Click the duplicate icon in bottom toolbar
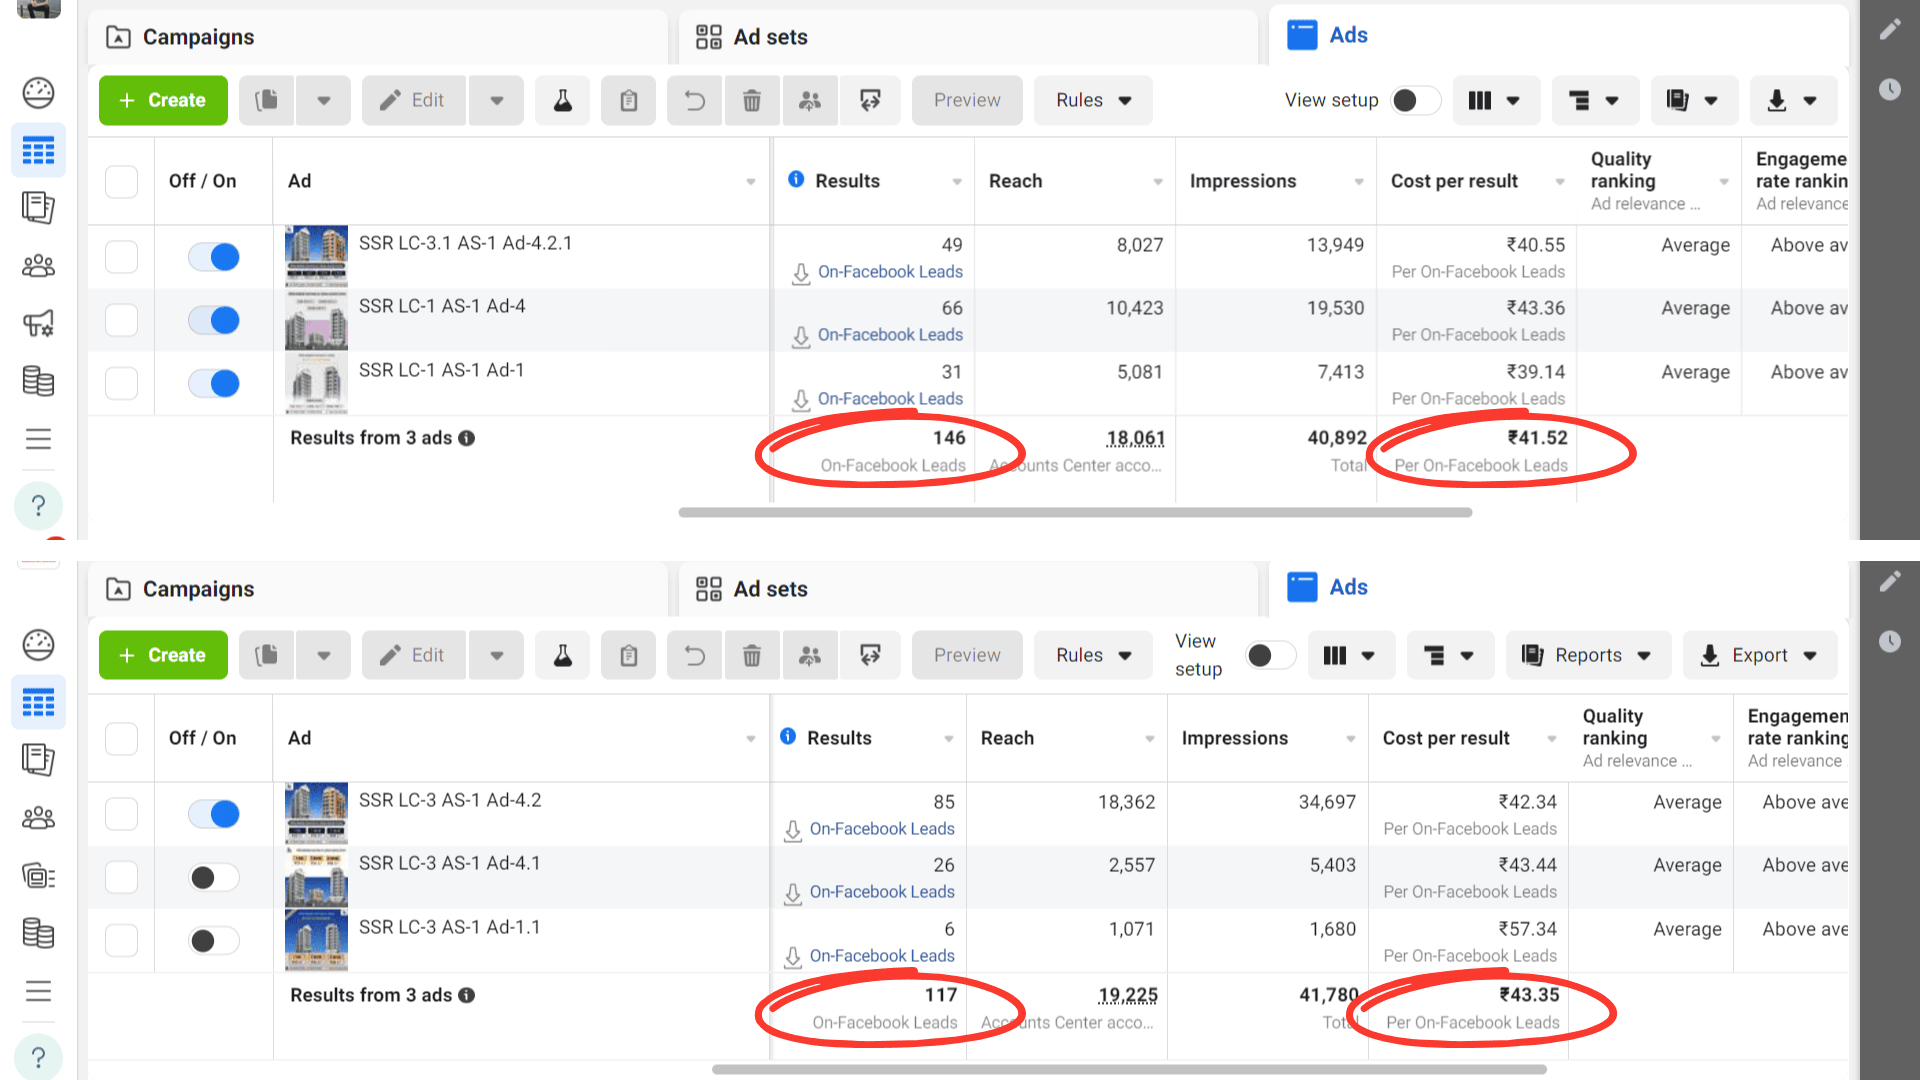Screen dimensions: 1920x1080 coord(266,655)
